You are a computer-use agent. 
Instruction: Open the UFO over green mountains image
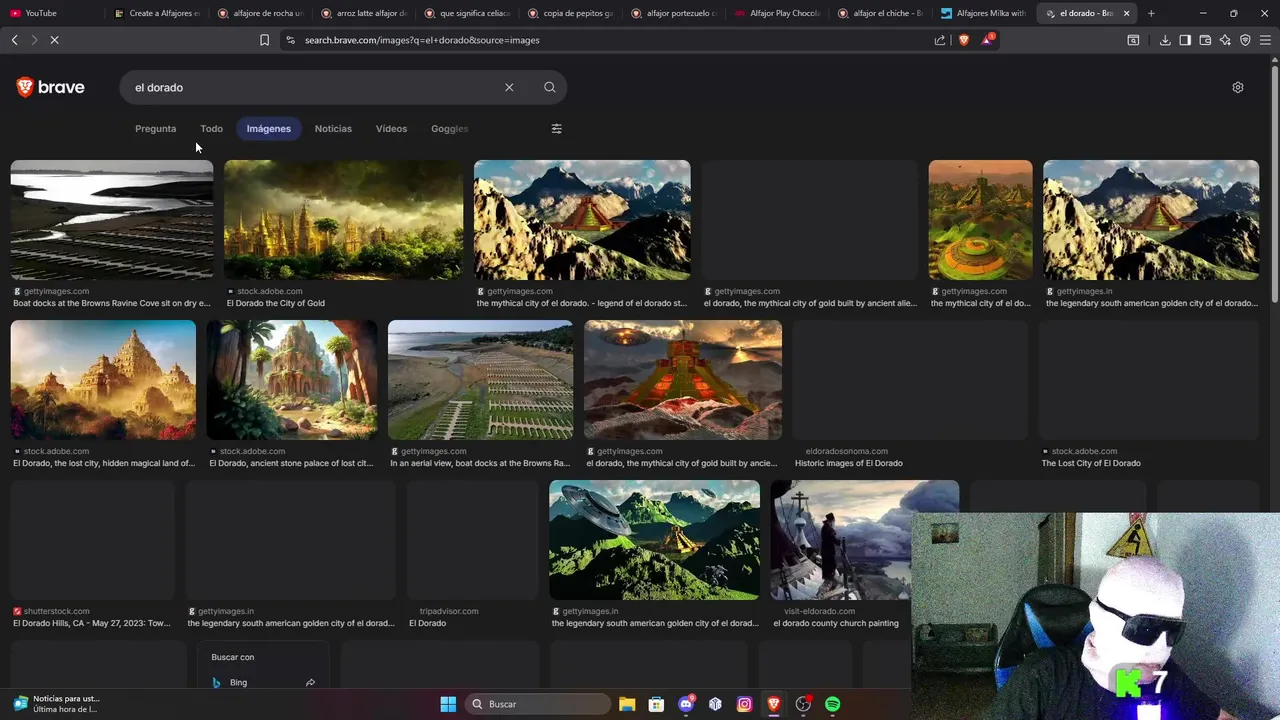coord(654,540)
